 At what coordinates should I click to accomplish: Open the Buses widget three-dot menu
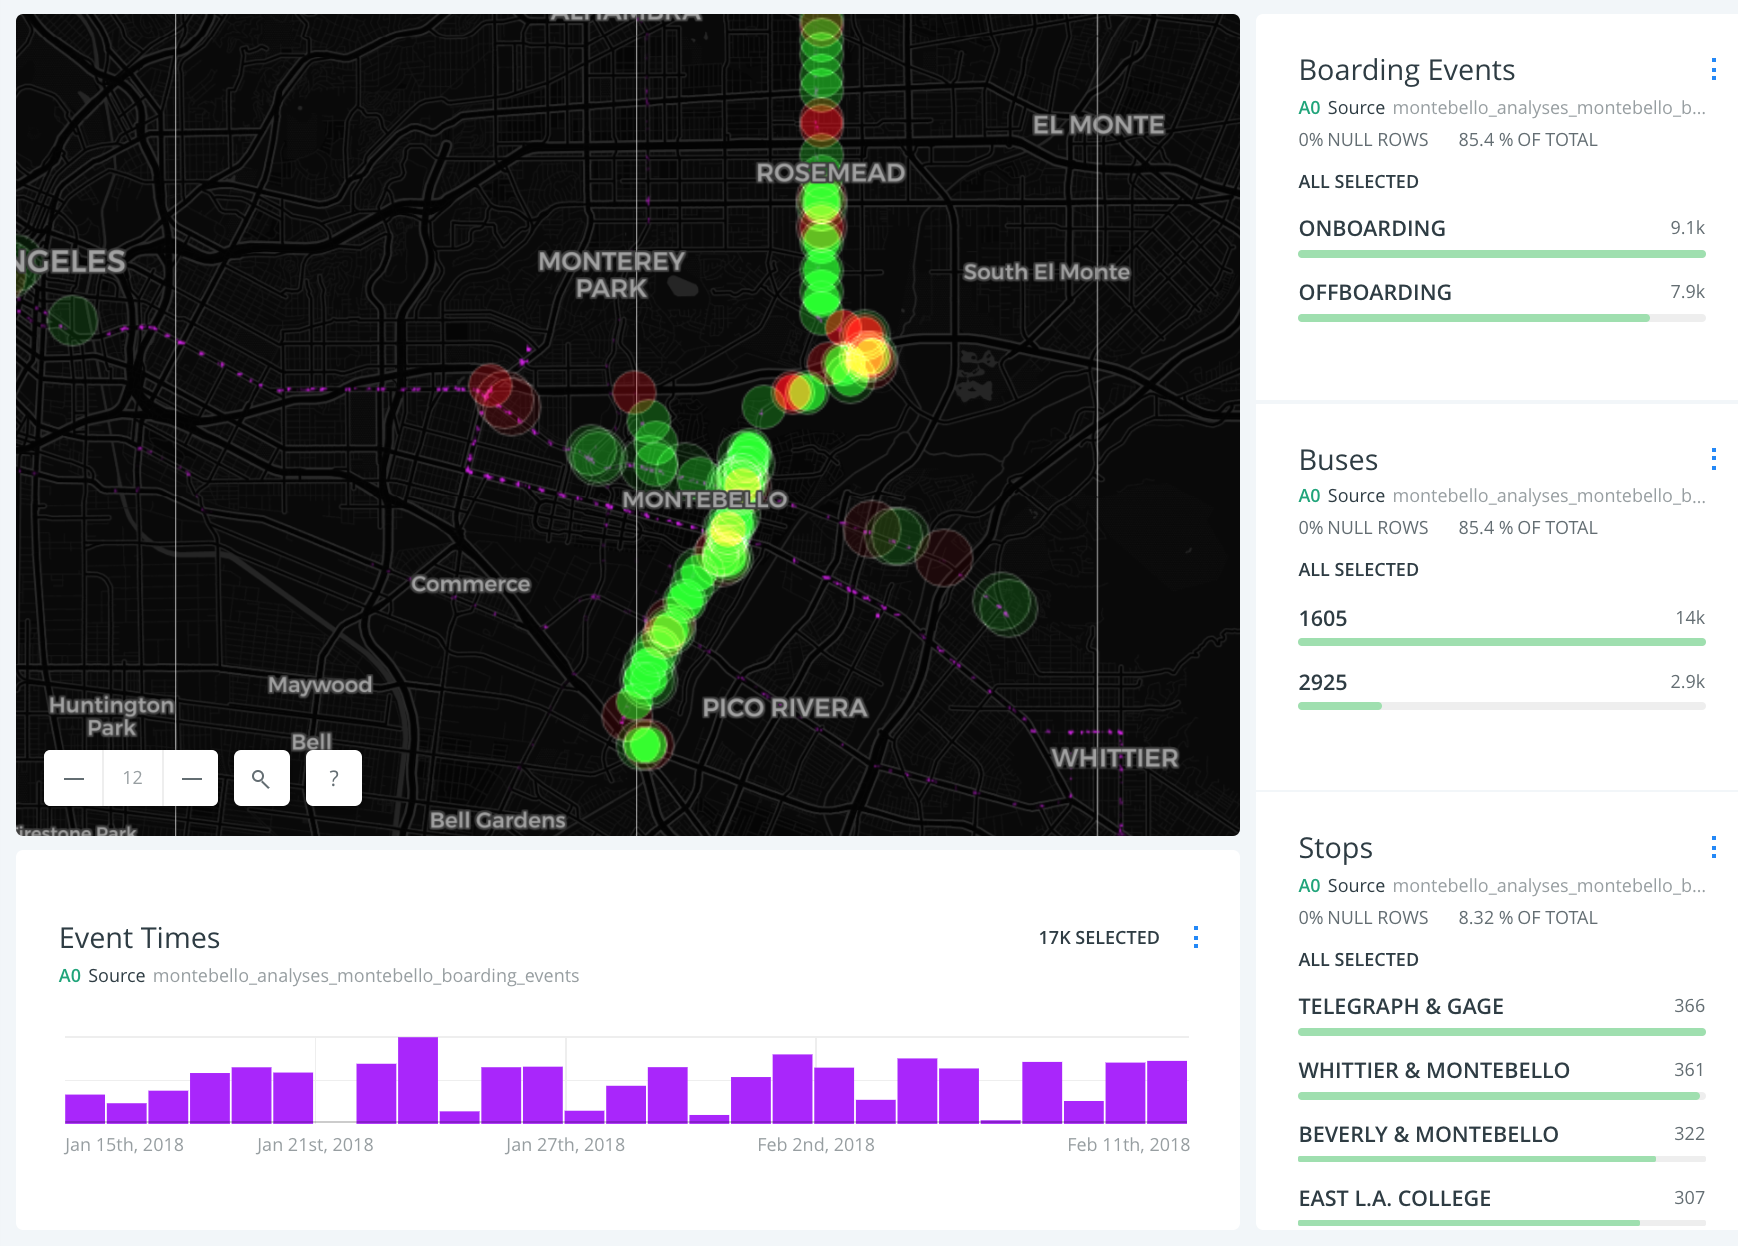click(1713, 459)
